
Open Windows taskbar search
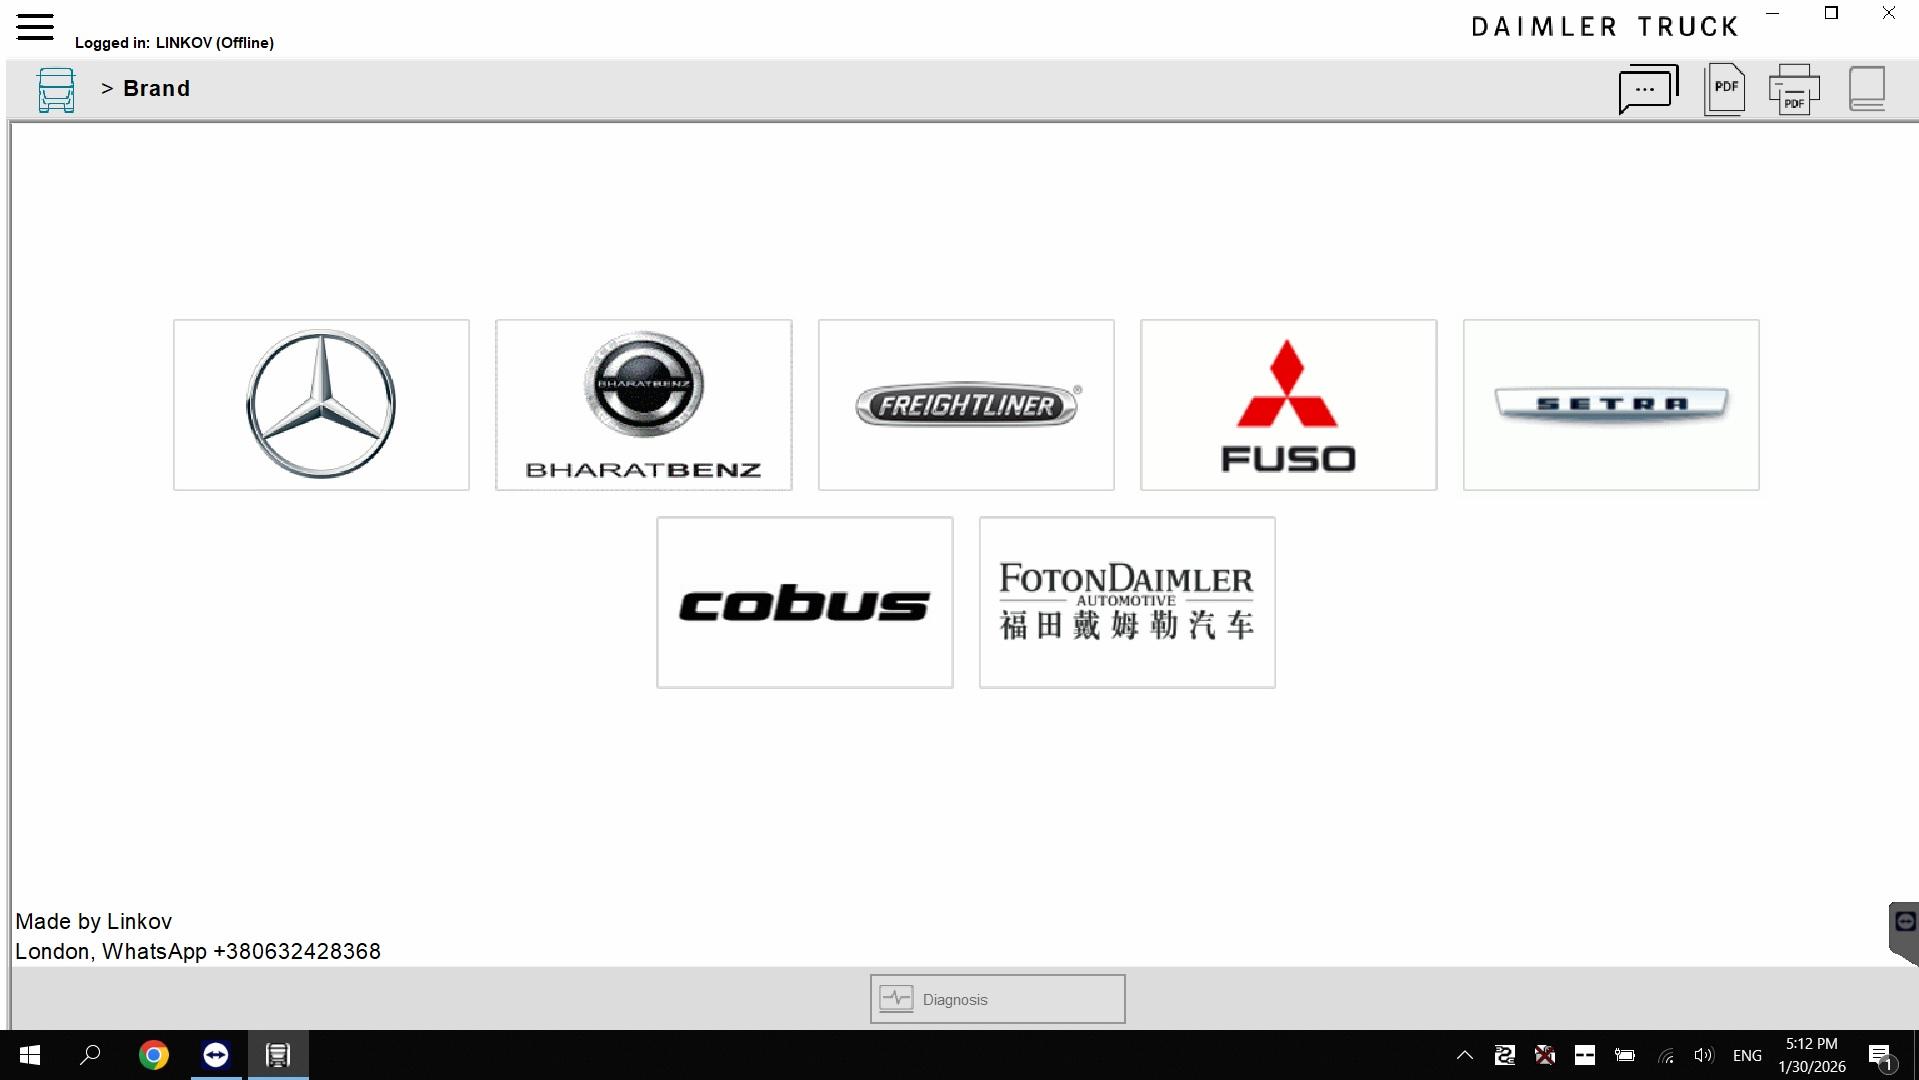point(91,1055)
